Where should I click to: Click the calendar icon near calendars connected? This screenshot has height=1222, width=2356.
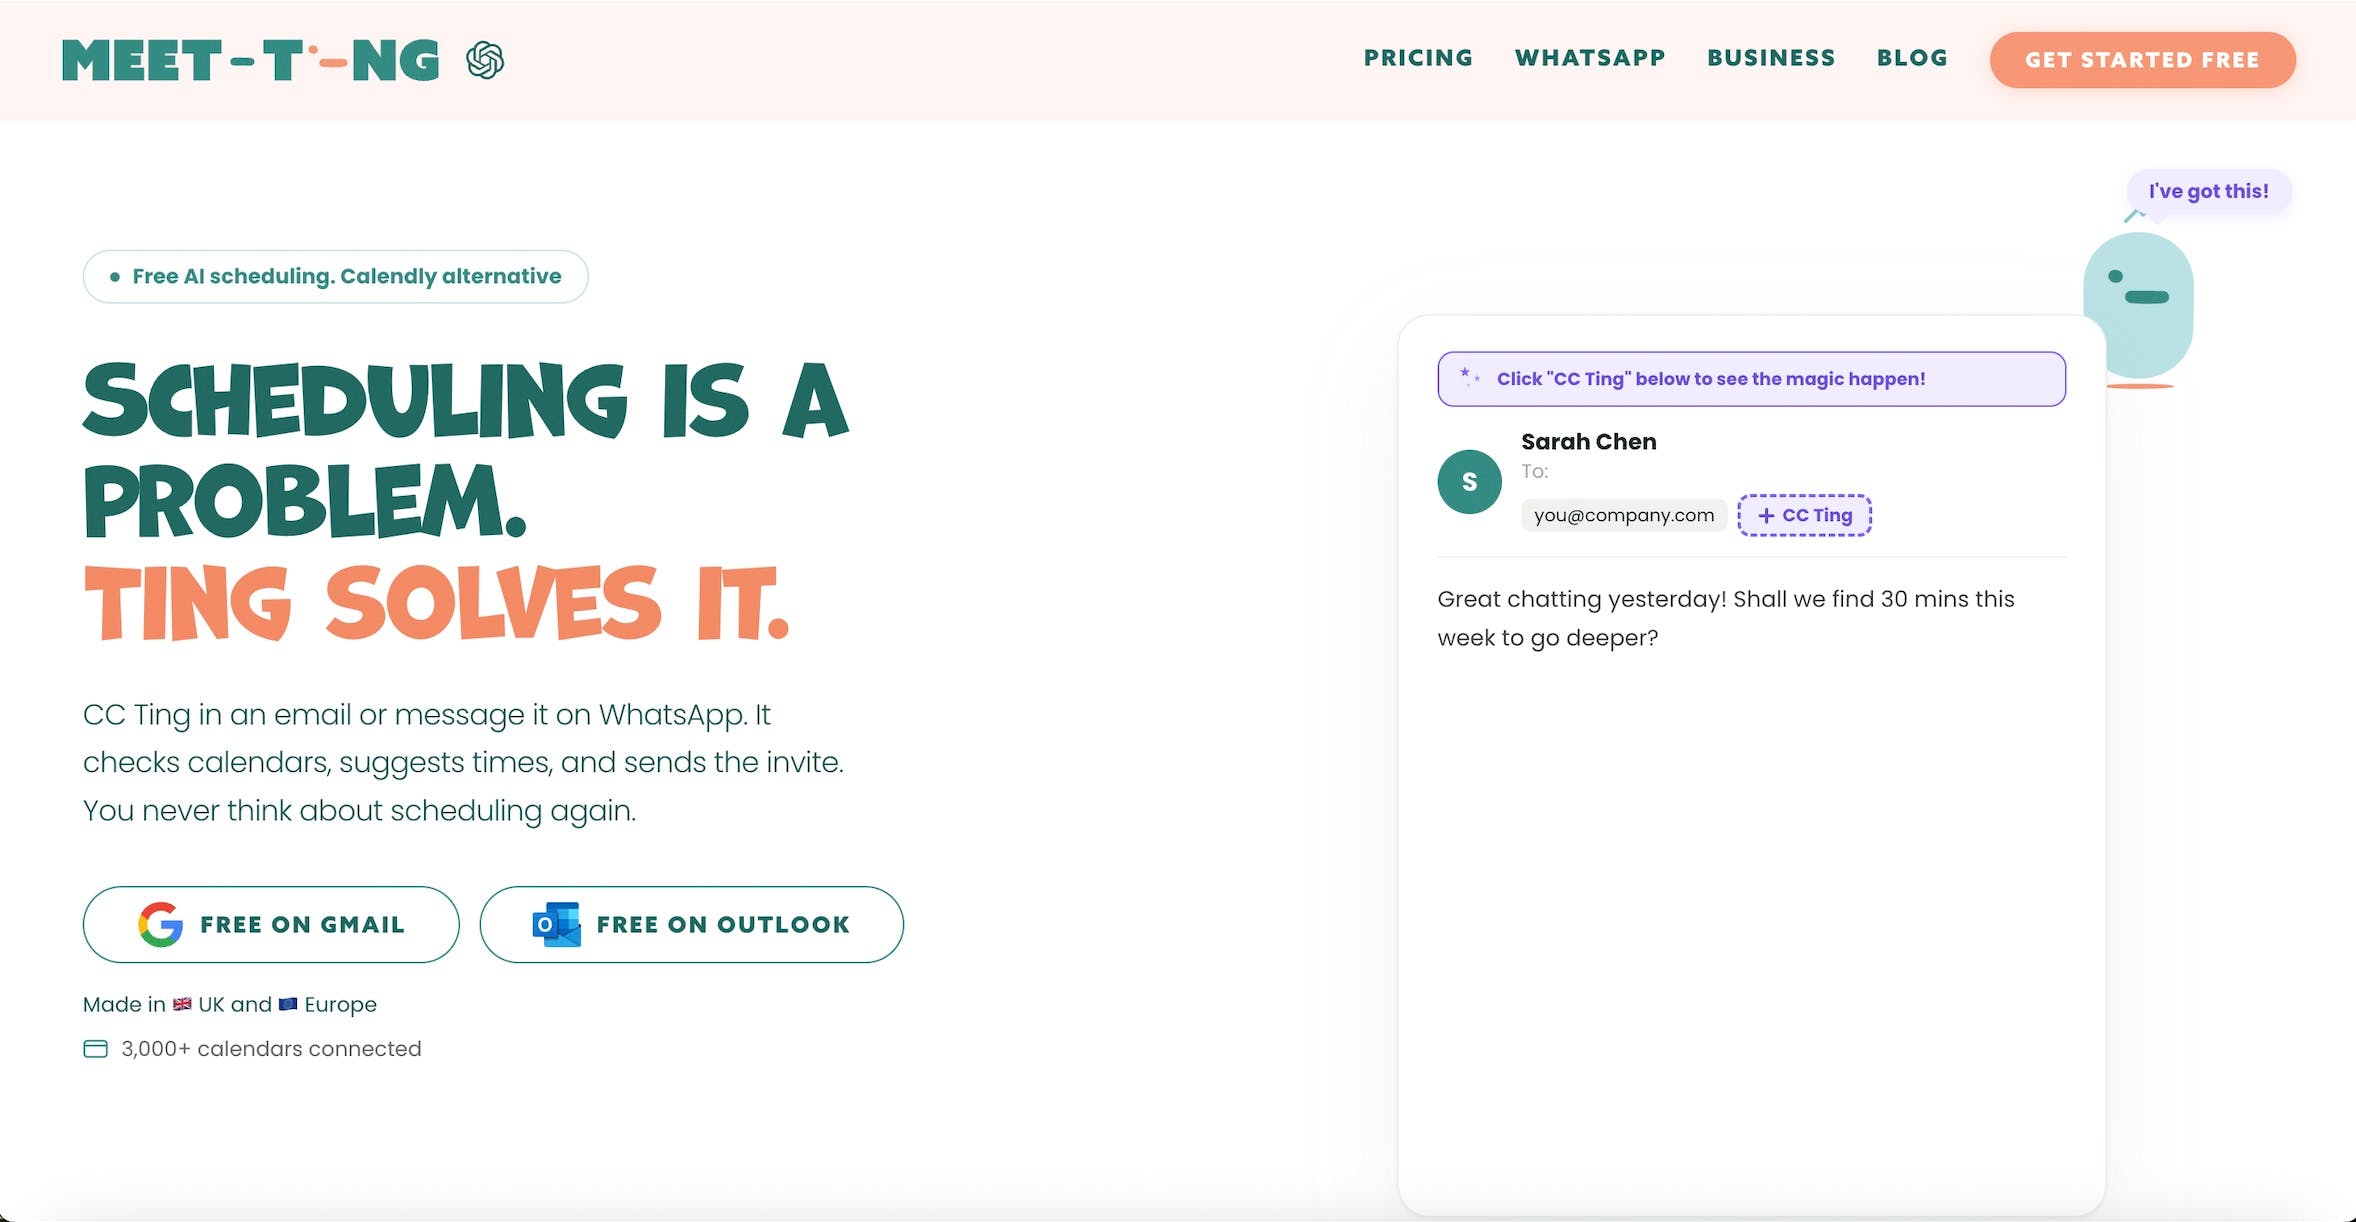coord(95,1049)
